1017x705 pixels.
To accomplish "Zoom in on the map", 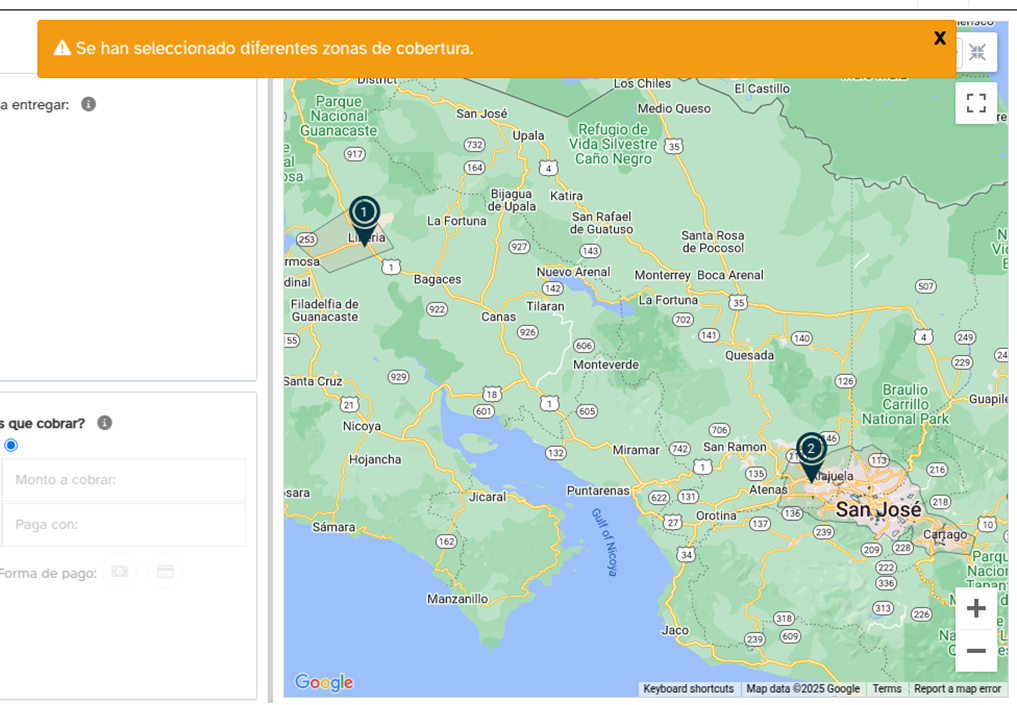I will pyautogui.click(x=976, y=608).
